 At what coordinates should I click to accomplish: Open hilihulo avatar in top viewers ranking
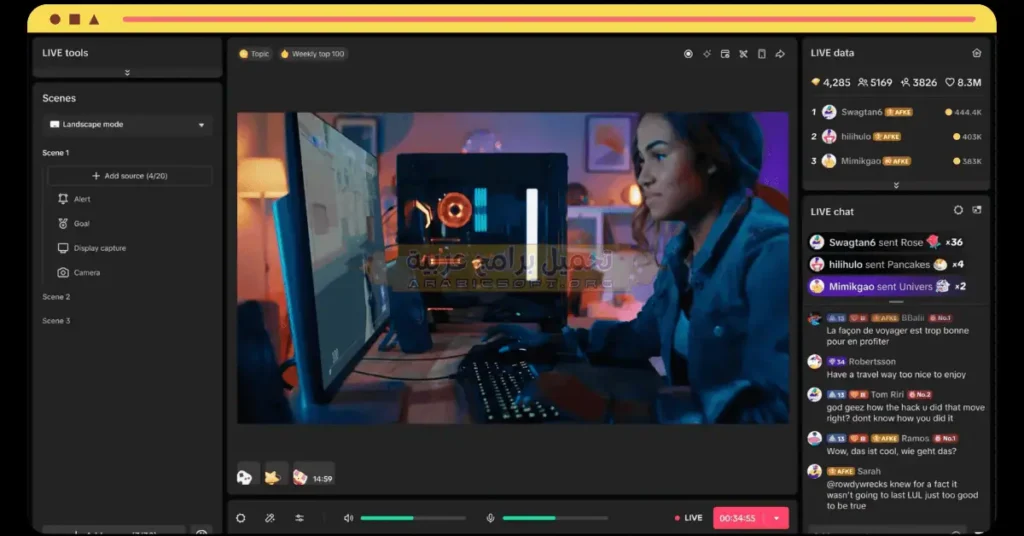[829, 136]
